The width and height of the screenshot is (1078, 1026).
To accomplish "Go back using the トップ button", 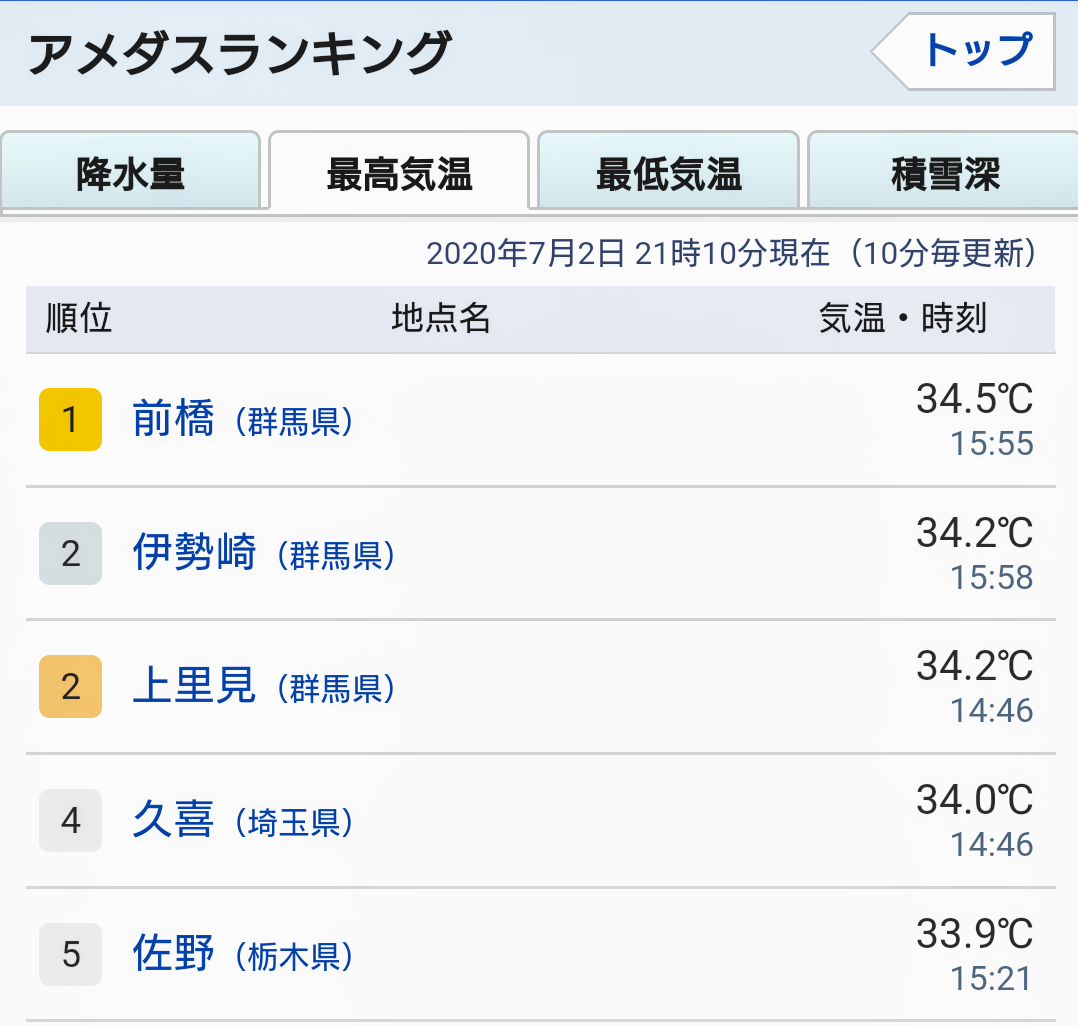I will click(964, 52).
